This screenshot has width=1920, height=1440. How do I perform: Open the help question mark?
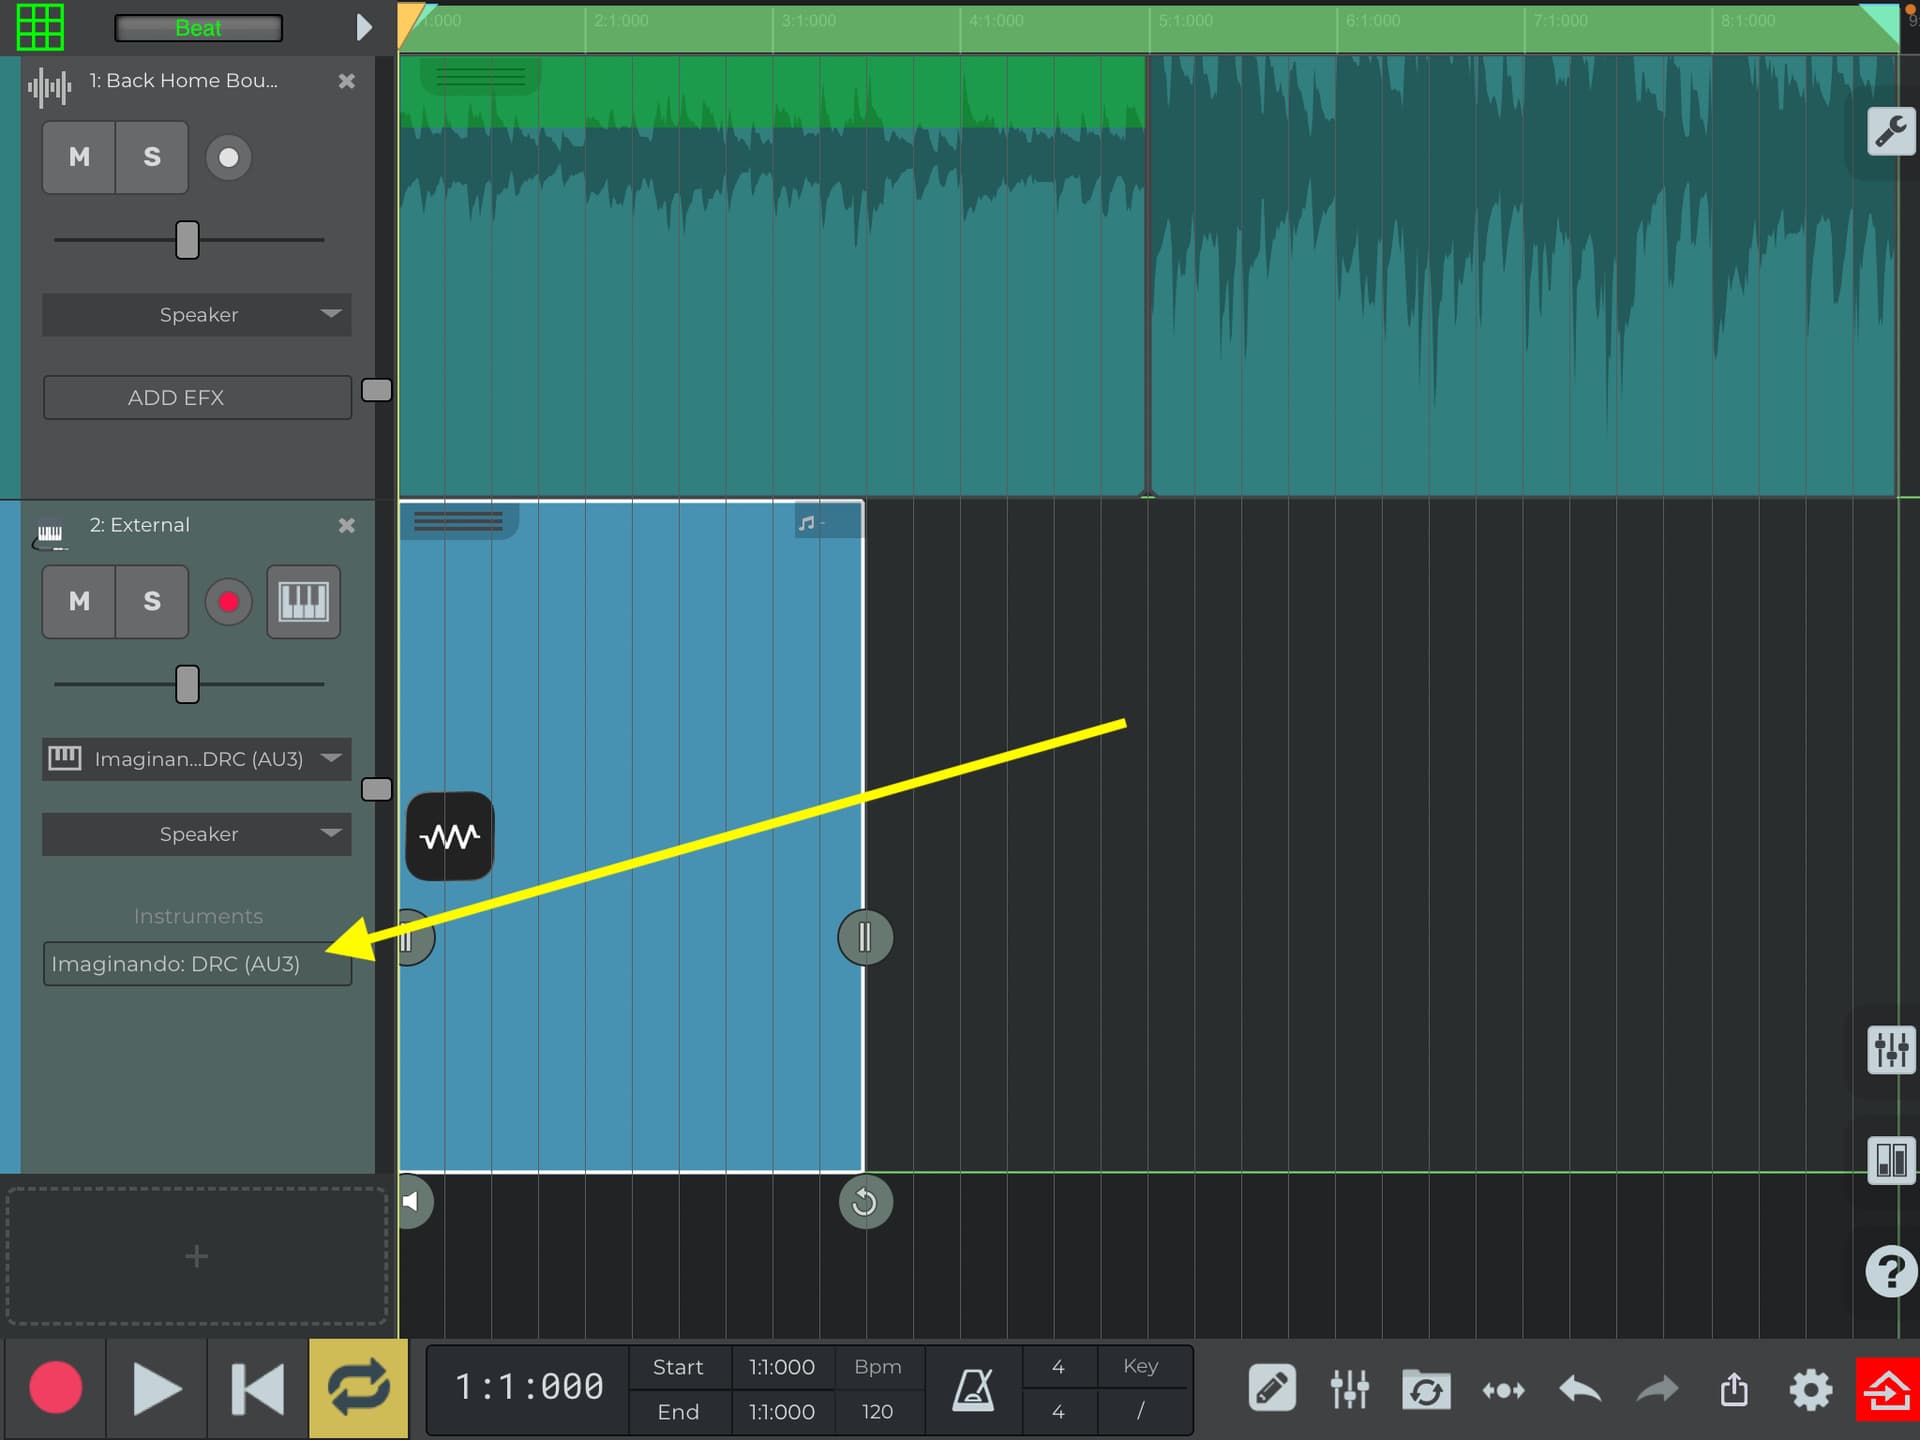click(x=1890, y=1272)
